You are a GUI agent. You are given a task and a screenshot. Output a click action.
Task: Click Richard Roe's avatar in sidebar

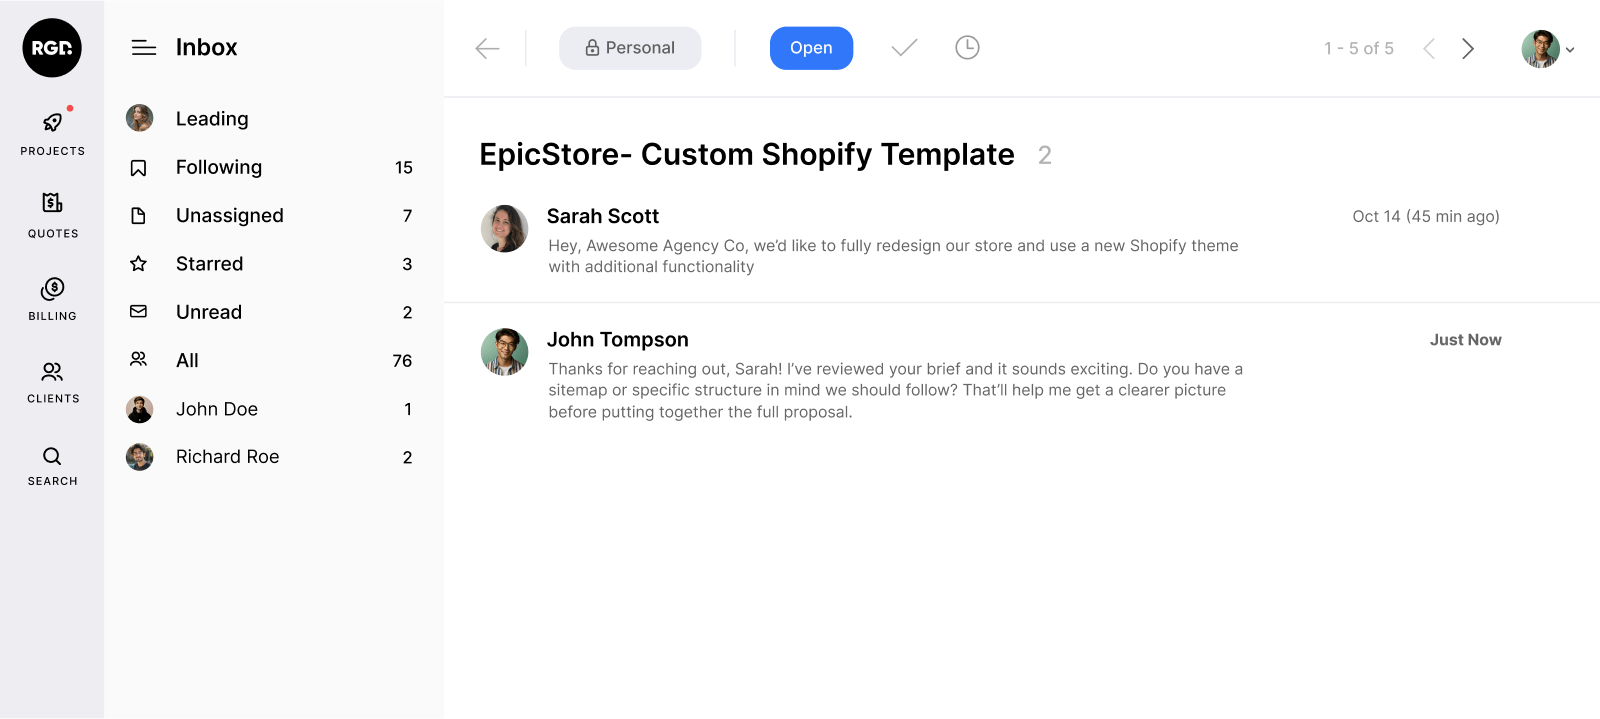click(x=140, y=457)
